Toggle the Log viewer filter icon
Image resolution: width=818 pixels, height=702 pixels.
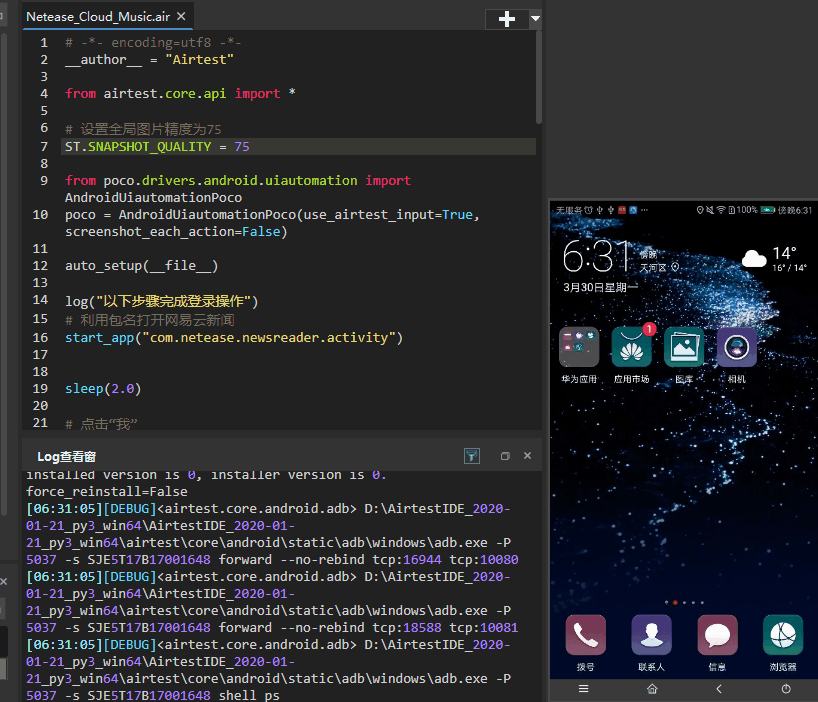[472, 456]
